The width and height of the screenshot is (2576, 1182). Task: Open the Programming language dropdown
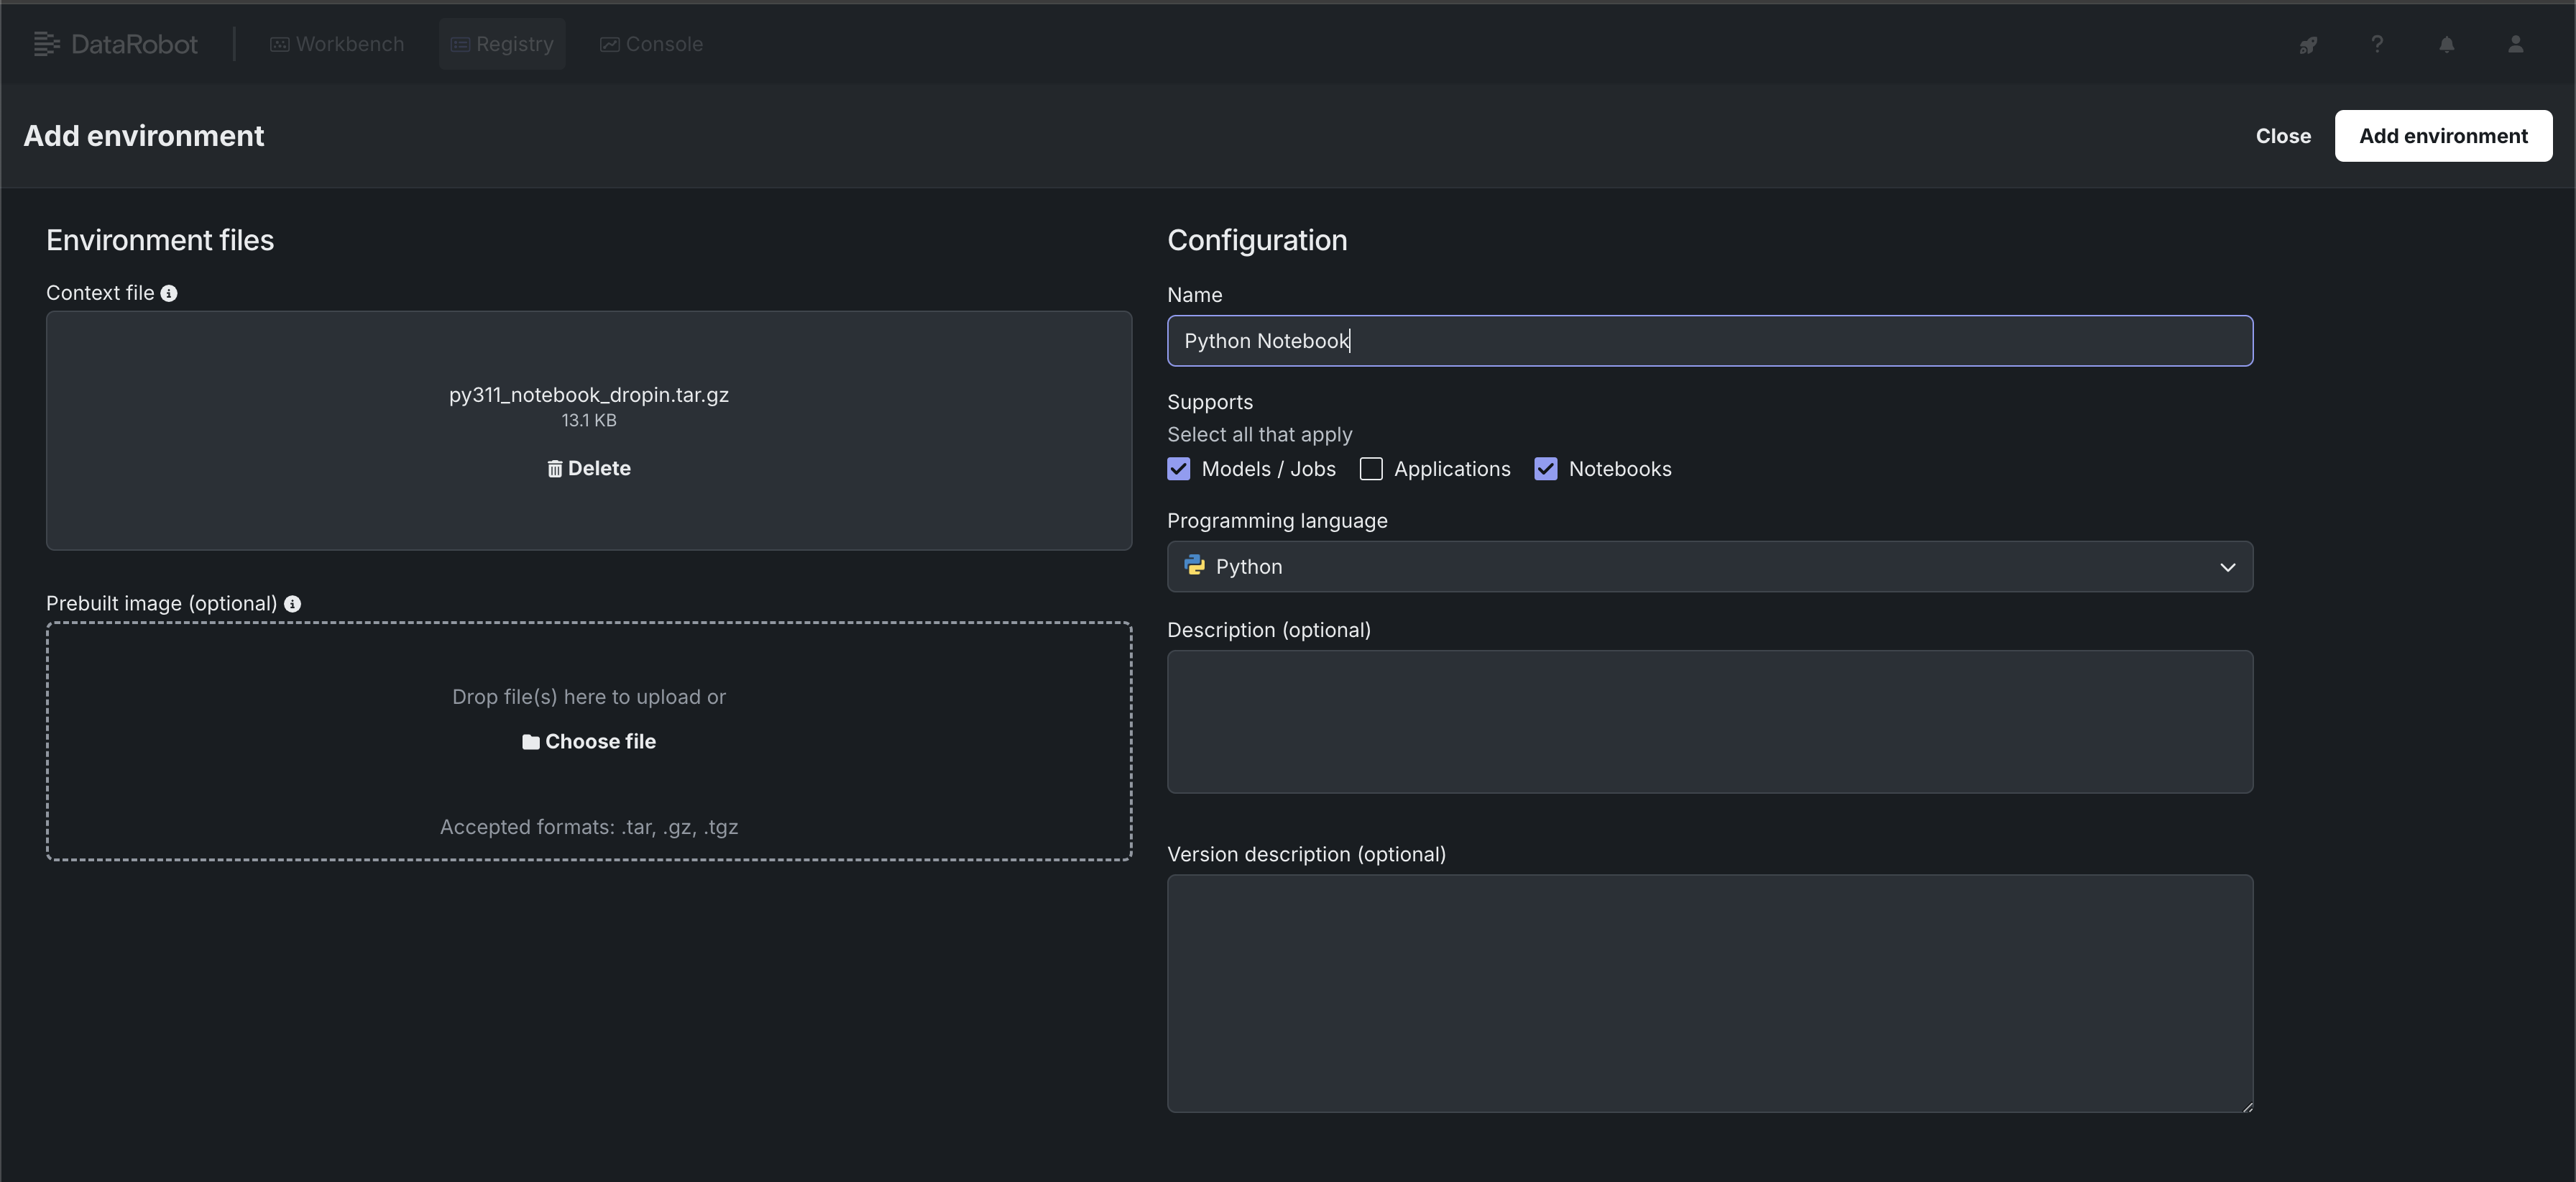tap(1709, 567)
